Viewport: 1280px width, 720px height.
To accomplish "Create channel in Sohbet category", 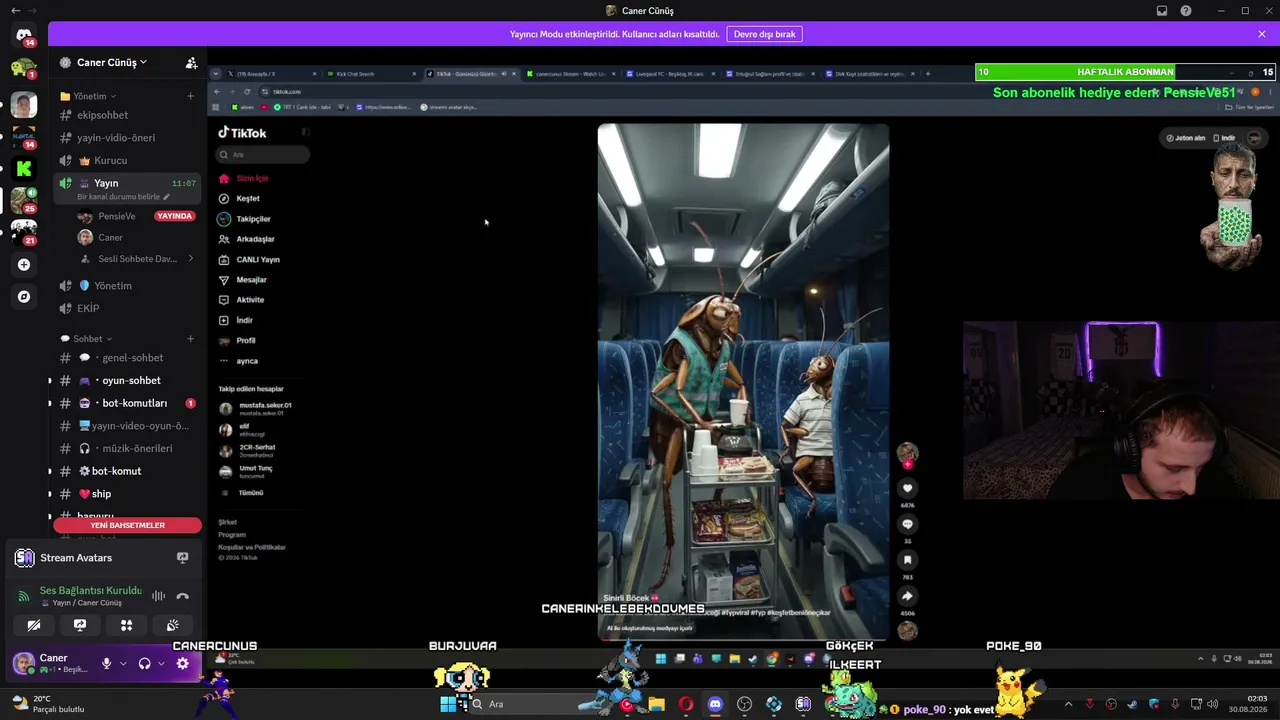I will 190,339.
